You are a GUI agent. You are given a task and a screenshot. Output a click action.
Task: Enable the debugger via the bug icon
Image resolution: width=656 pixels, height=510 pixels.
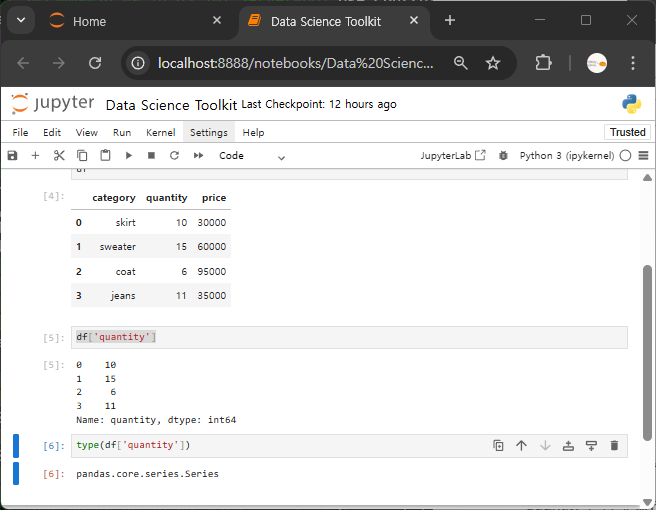pos(503,156)
